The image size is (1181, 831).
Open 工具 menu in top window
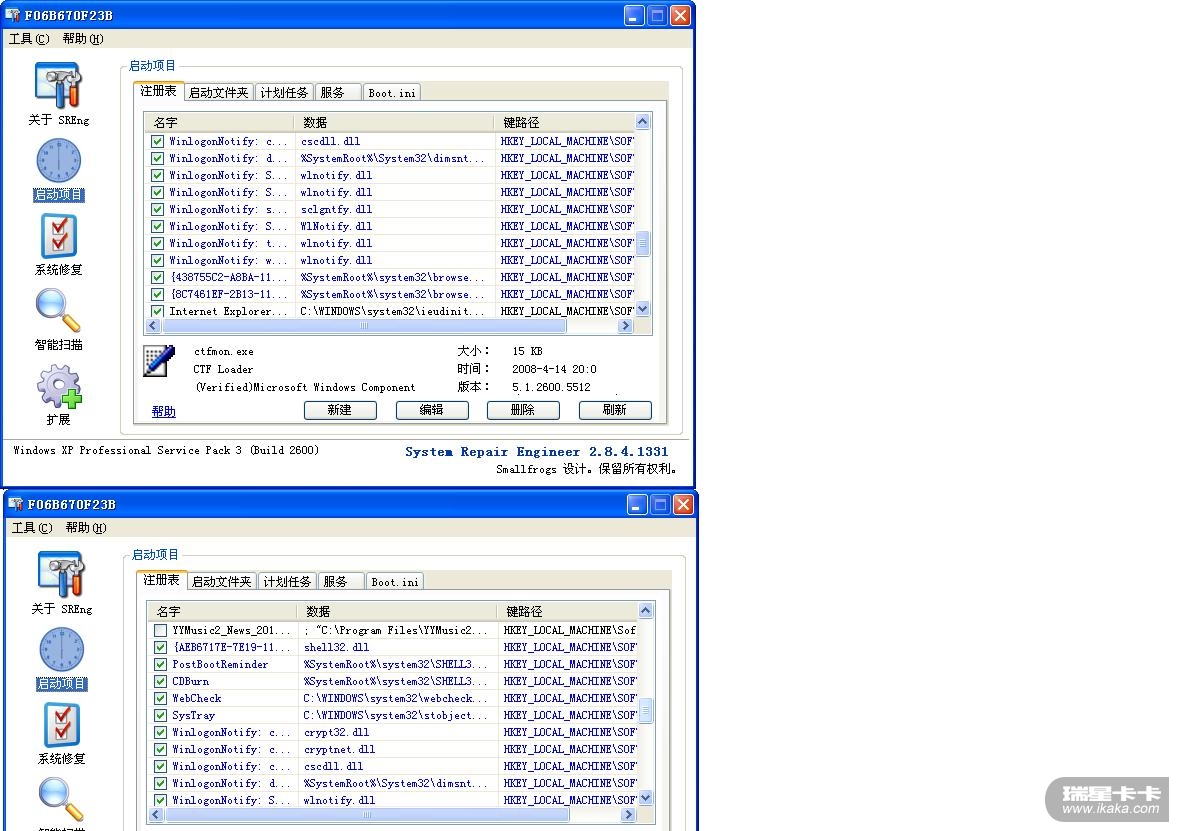(x=29, y=38)
